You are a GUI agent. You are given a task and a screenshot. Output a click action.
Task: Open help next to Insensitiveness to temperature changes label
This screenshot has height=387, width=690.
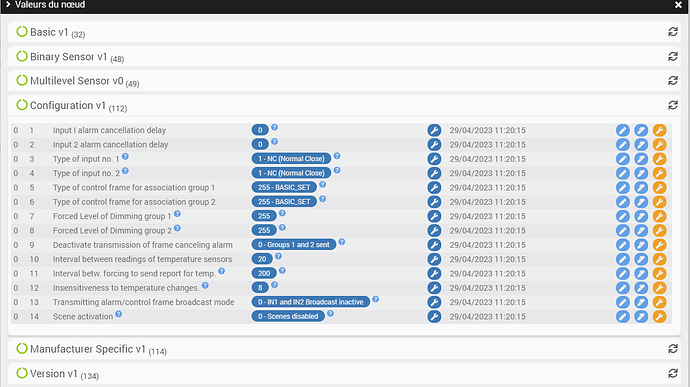click(x=205, y=285)
